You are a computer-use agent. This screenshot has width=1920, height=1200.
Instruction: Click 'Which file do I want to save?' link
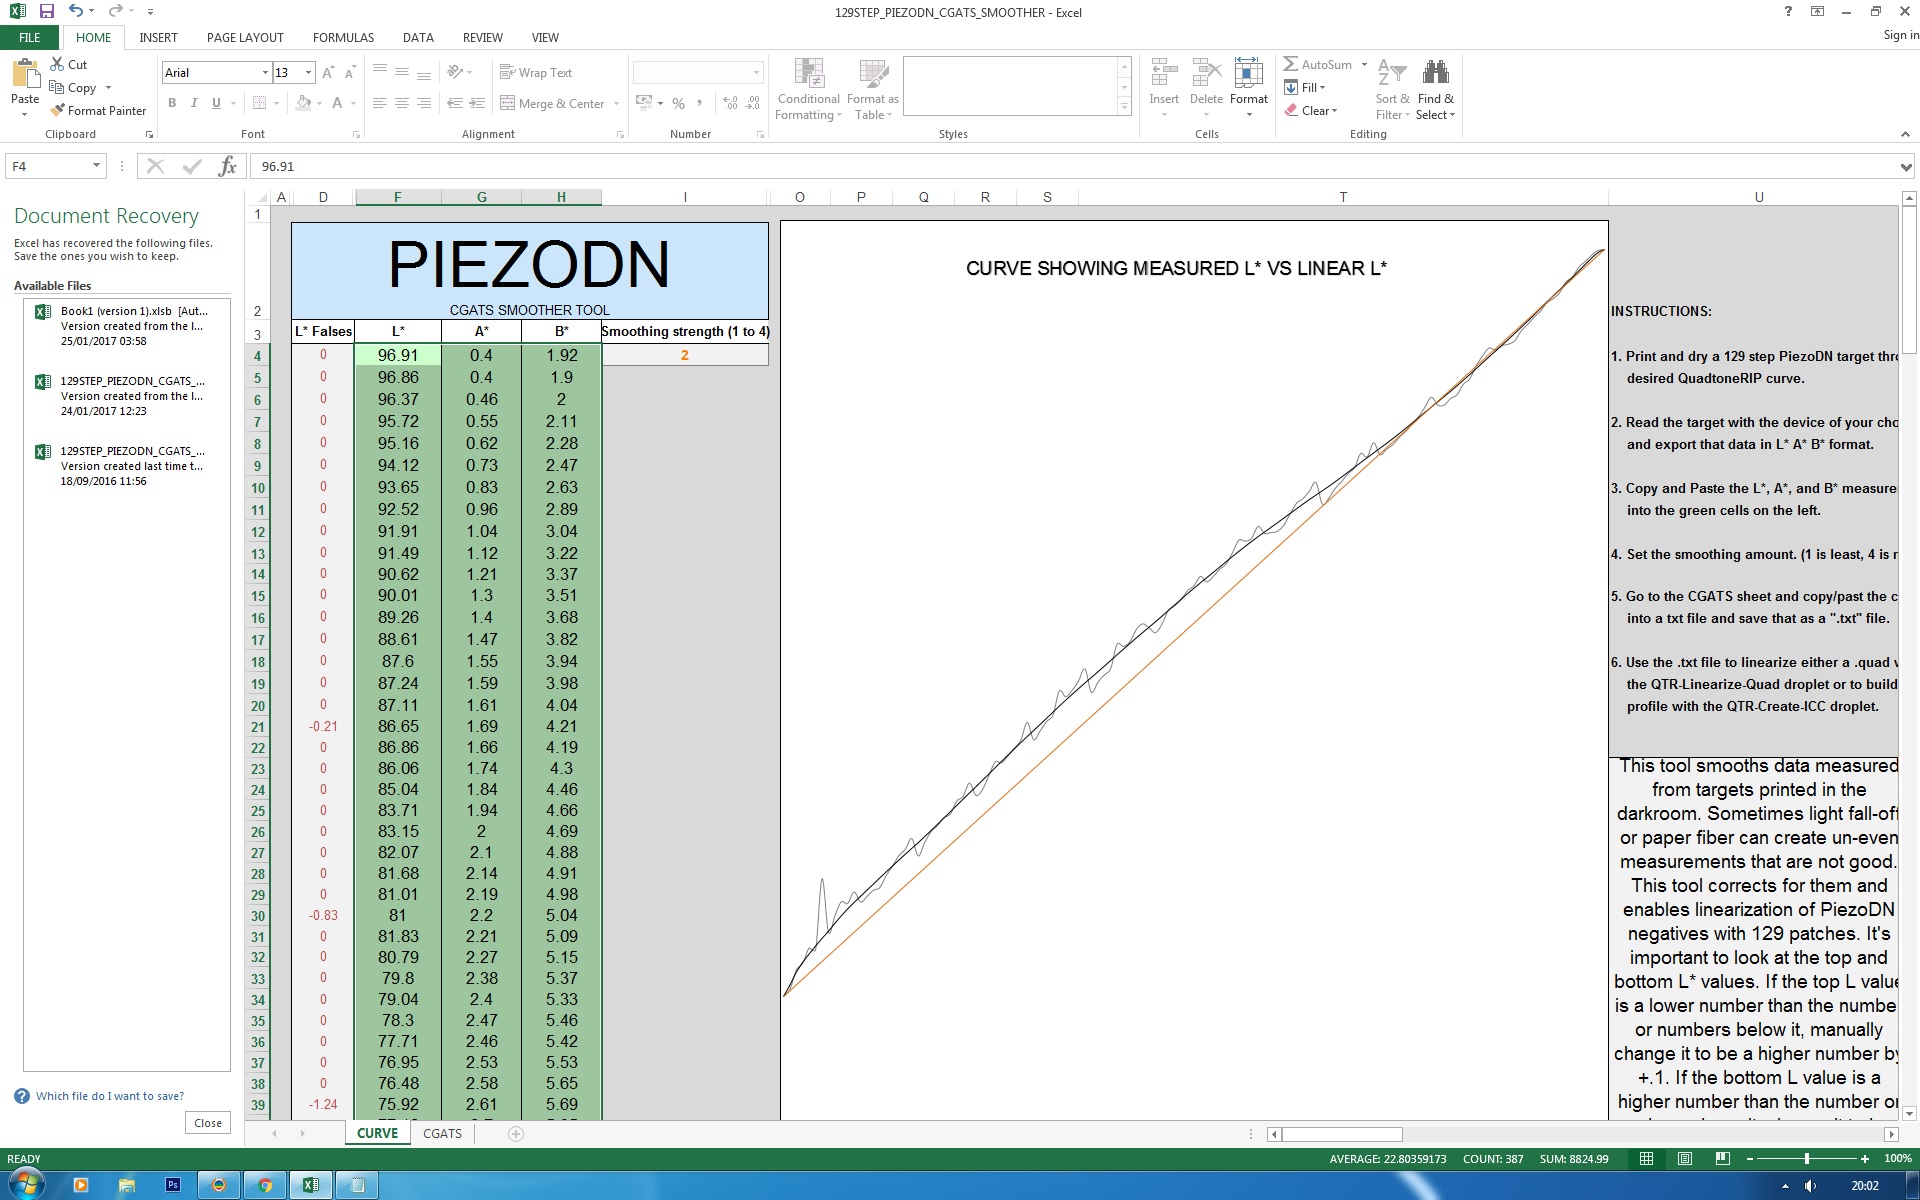click(x=110, y=1096)
